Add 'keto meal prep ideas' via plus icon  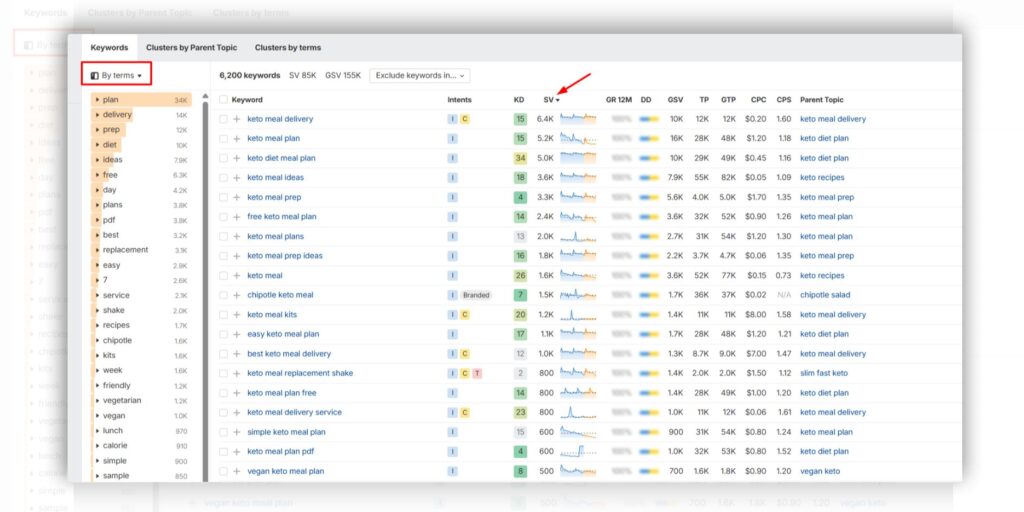[236, 256]
